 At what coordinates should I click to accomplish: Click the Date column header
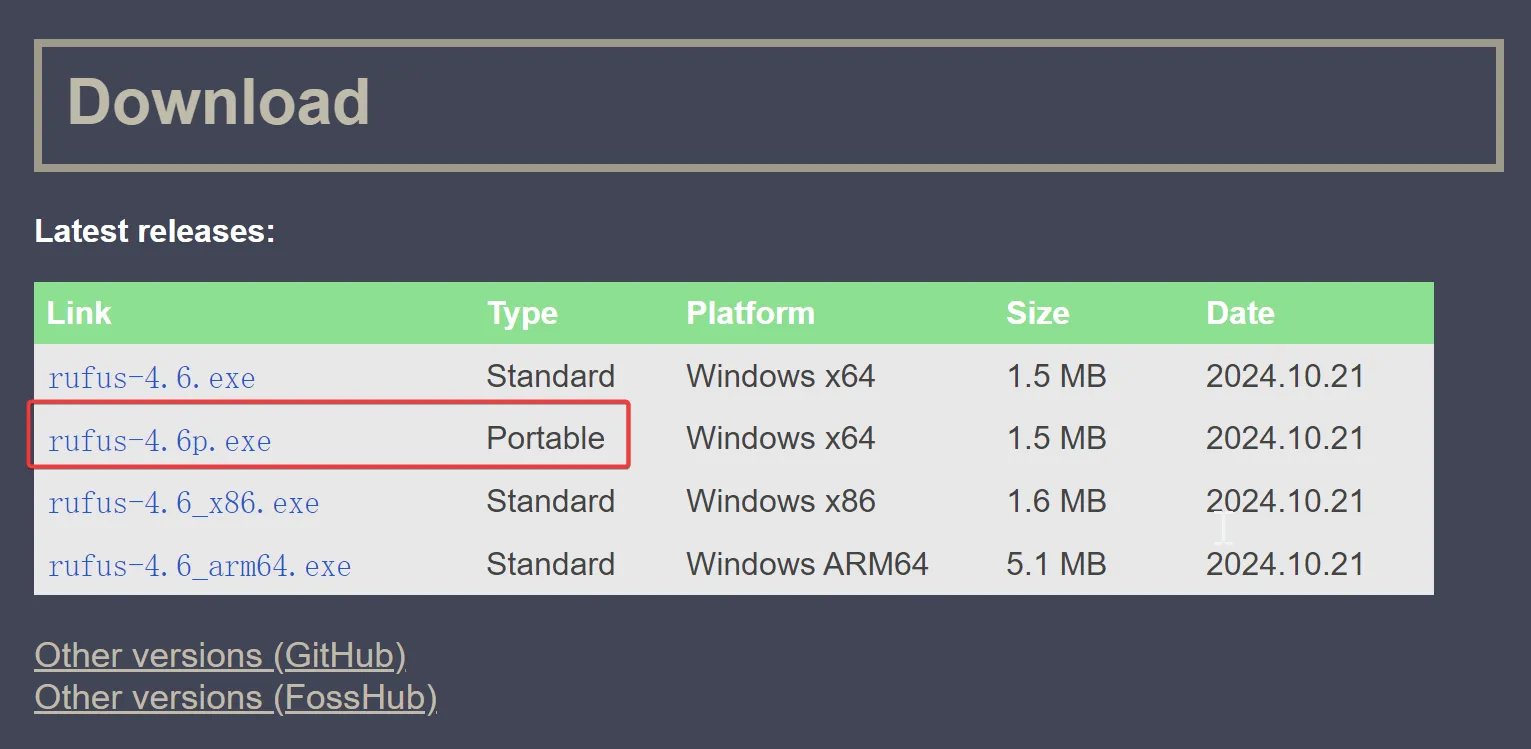(1240, 313)
